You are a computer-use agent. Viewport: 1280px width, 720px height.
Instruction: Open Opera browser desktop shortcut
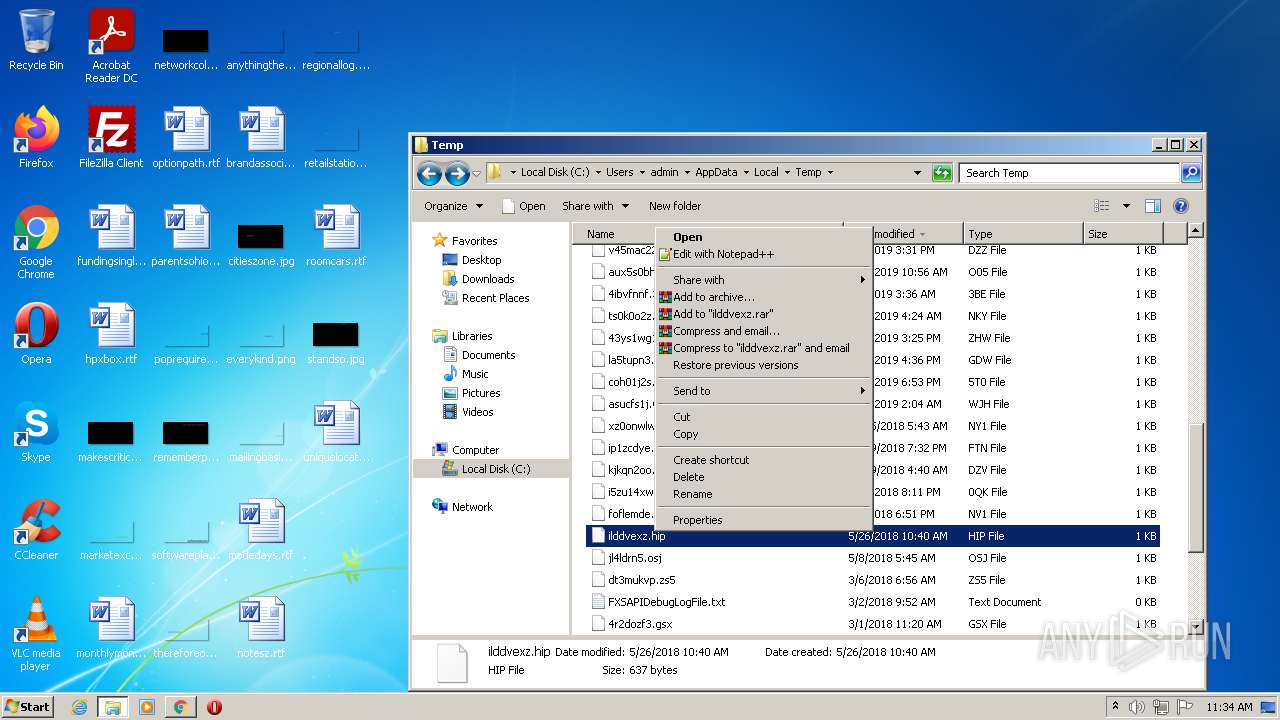coord(36,334)
